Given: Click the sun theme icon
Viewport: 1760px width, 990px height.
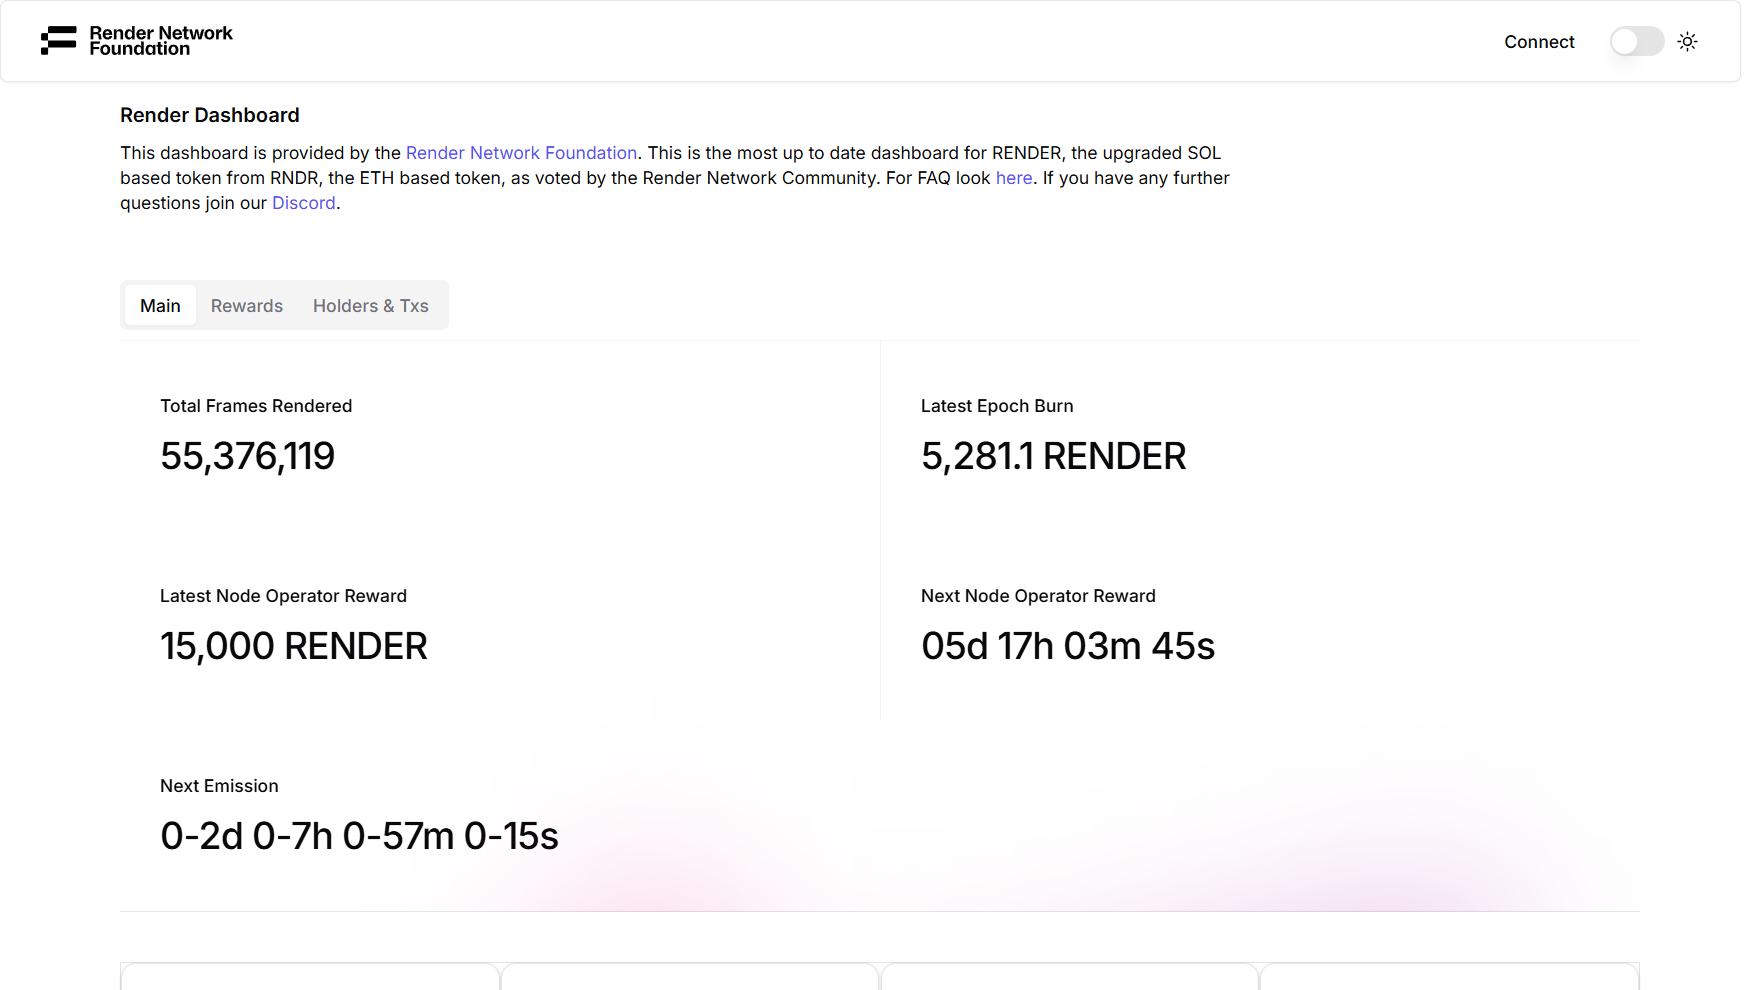Looking at the screenshot, I should (1687, 41).
